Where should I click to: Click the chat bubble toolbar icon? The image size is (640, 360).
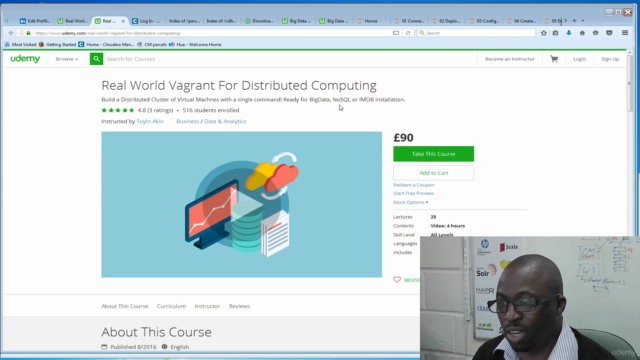point(596,33)
